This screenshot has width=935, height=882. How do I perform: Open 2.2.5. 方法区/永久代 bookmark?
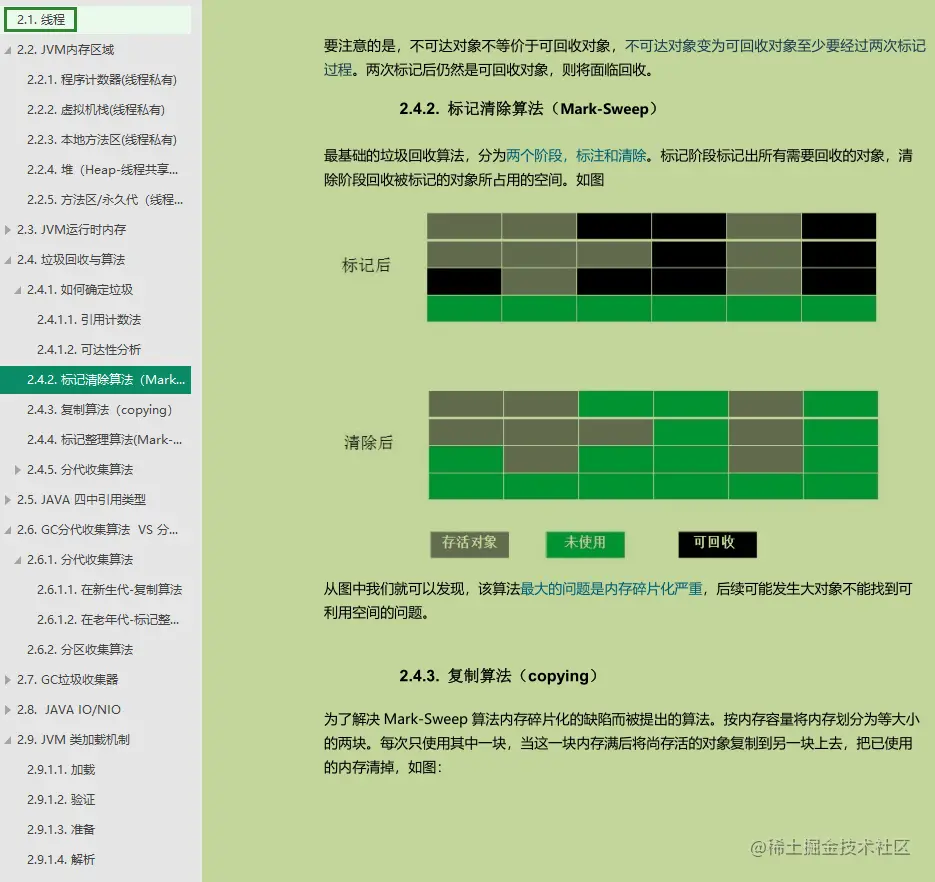105,200
